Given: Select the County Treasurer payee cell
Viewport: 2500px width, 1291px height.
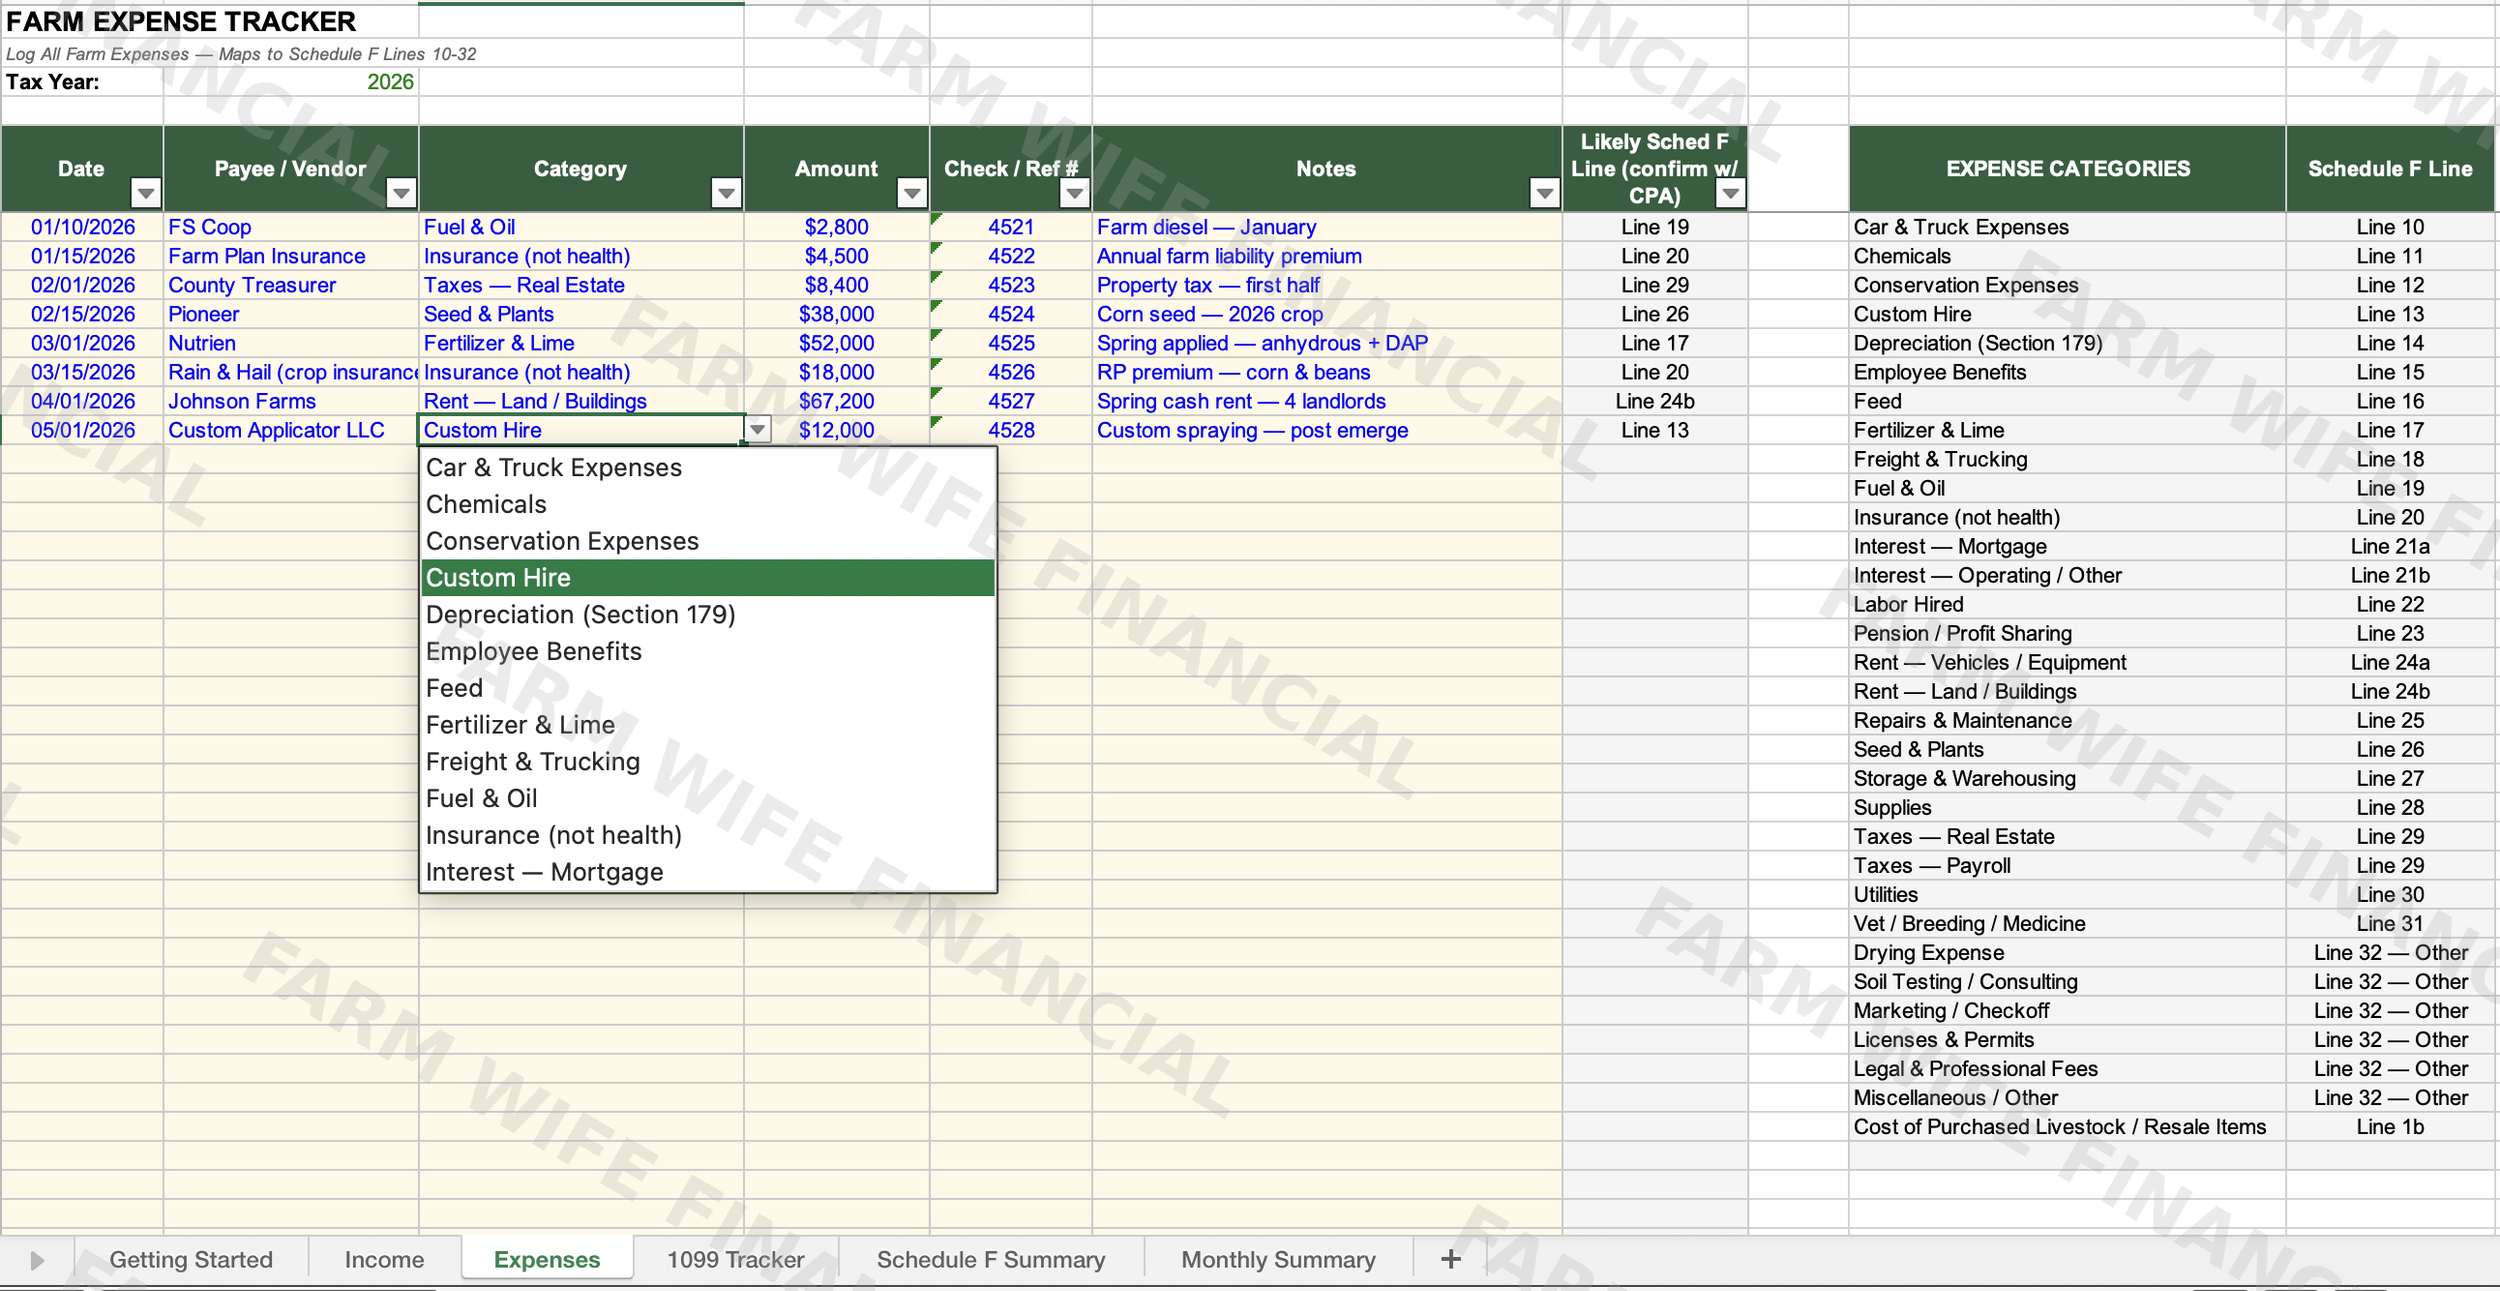Looking at the screenshot, I should click(291, 285).
